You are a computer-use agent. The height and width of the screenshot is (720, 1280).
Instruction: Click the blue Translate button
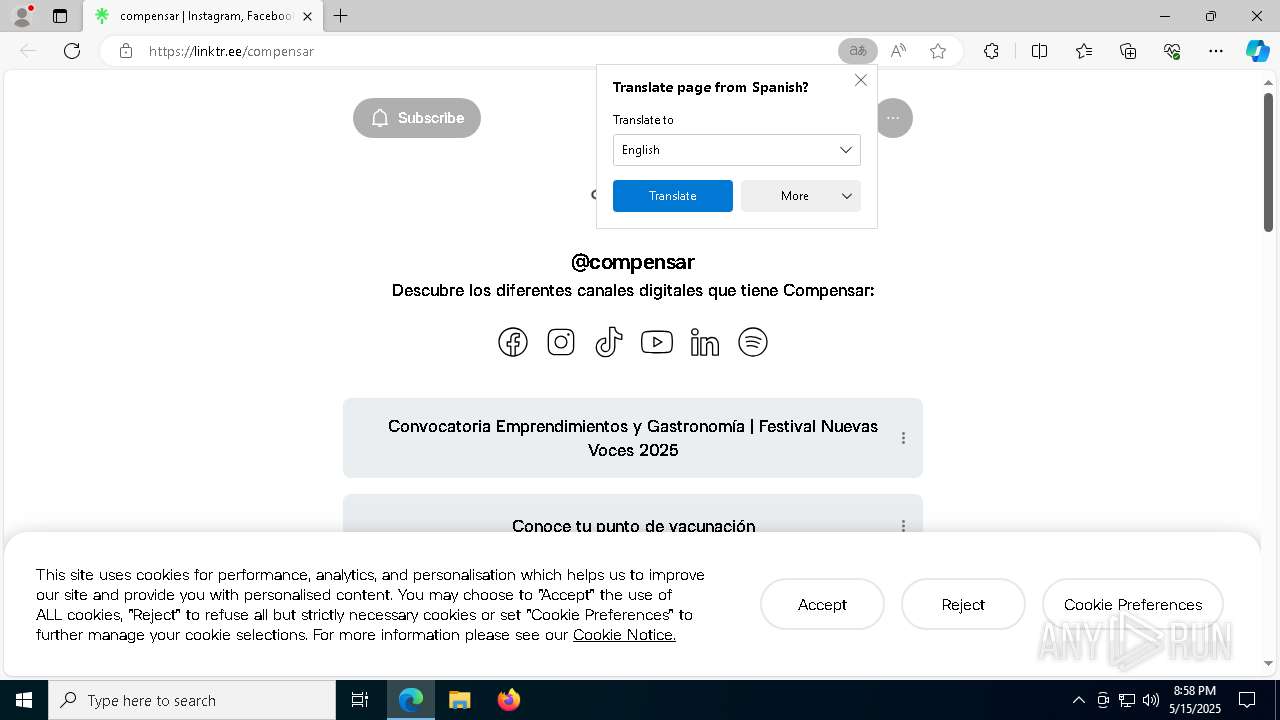[x=673, y=196]
